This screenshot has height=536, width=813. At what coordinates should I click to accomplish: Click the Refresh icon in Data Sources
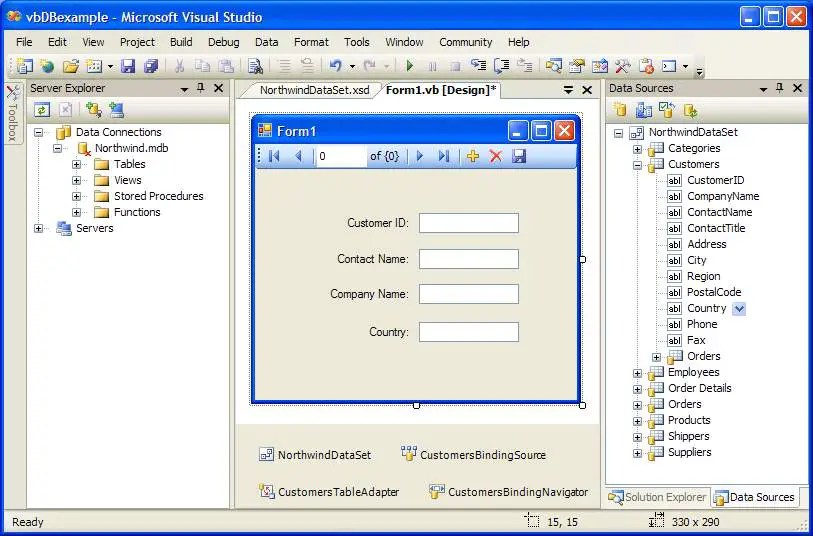(690, 110)
